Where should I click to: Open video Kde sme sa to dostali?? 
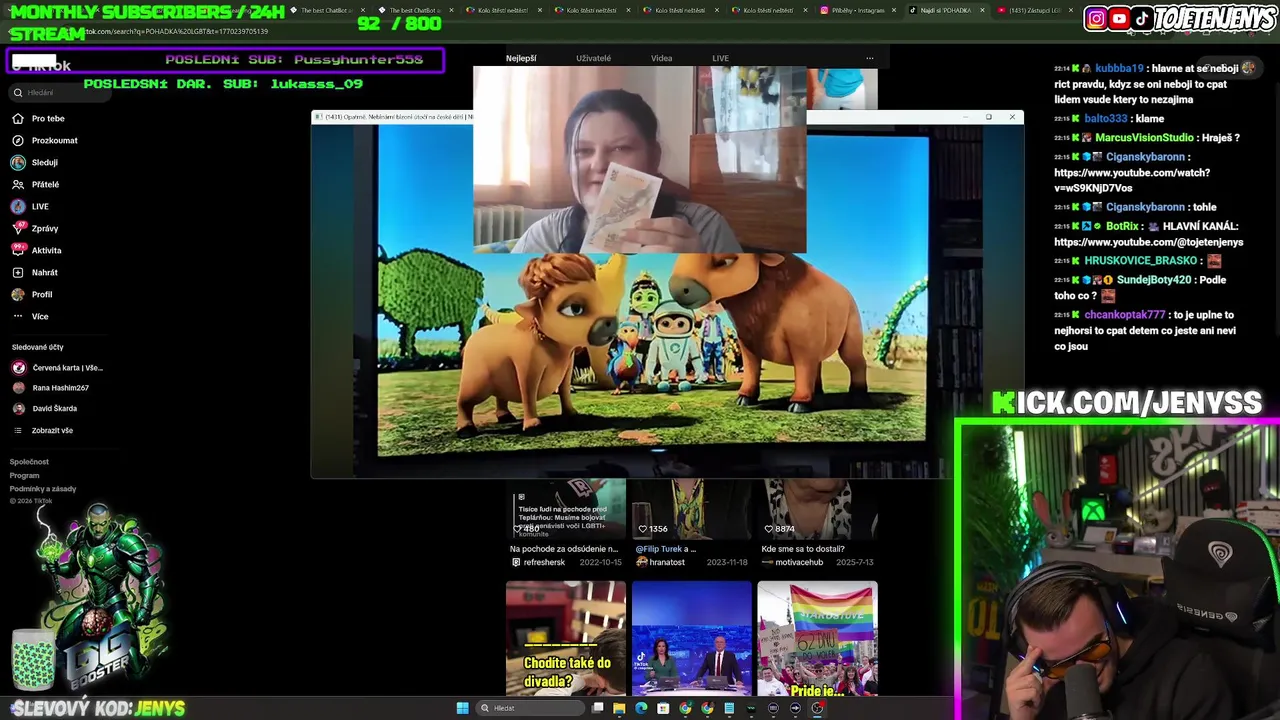[803, 549]
